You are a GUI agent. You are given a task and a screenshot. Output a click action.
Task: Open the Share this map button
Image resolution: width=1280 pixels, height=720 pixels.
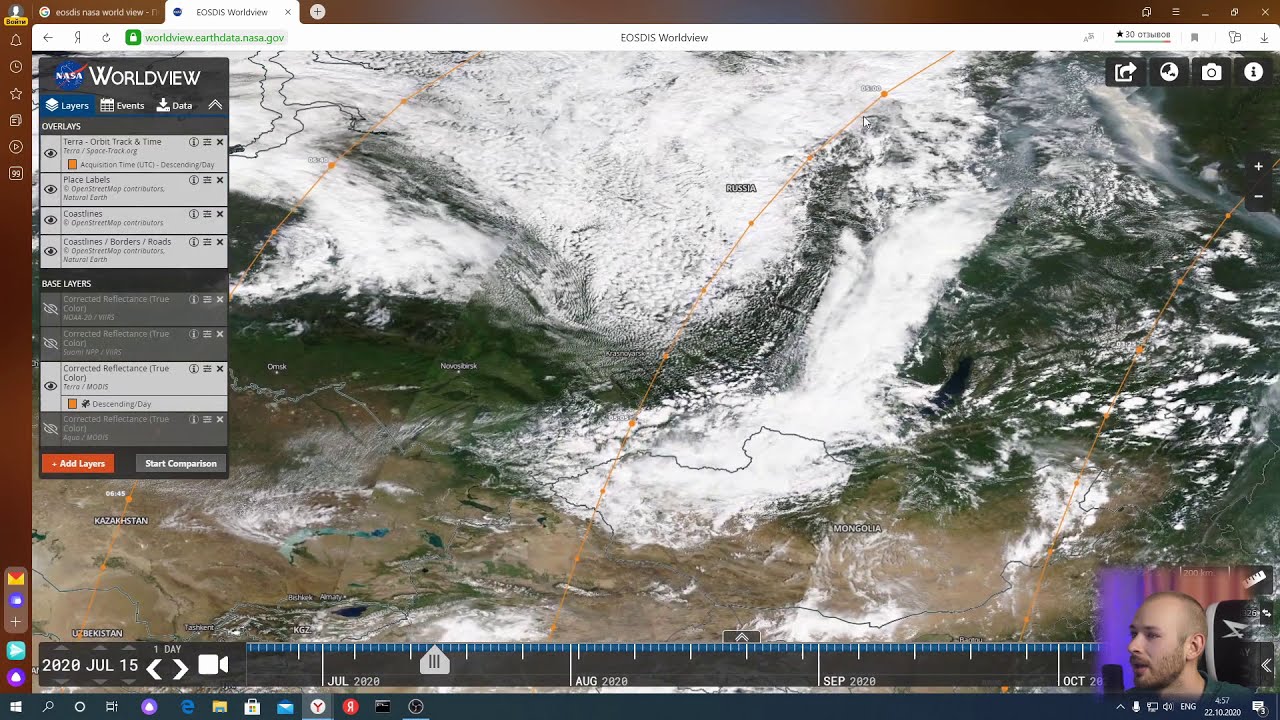coord(1126,72)
